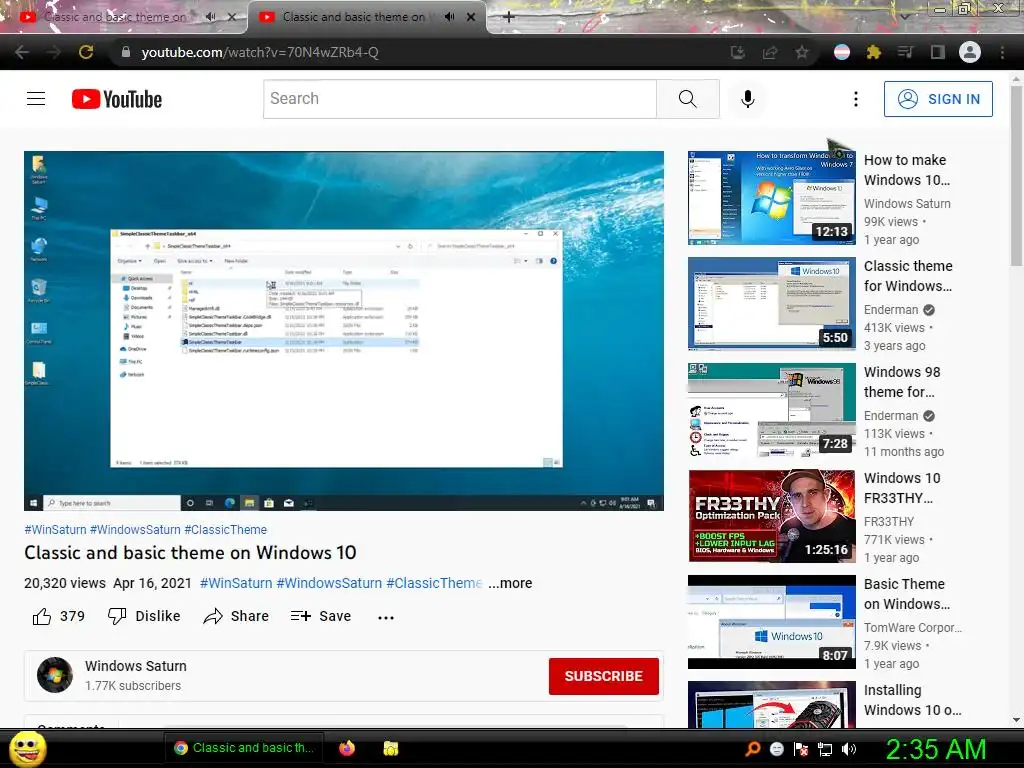This screenshot has height=768, width=1024.
Task: Mute the first tab's speaker icon
Action: (210, 17)
